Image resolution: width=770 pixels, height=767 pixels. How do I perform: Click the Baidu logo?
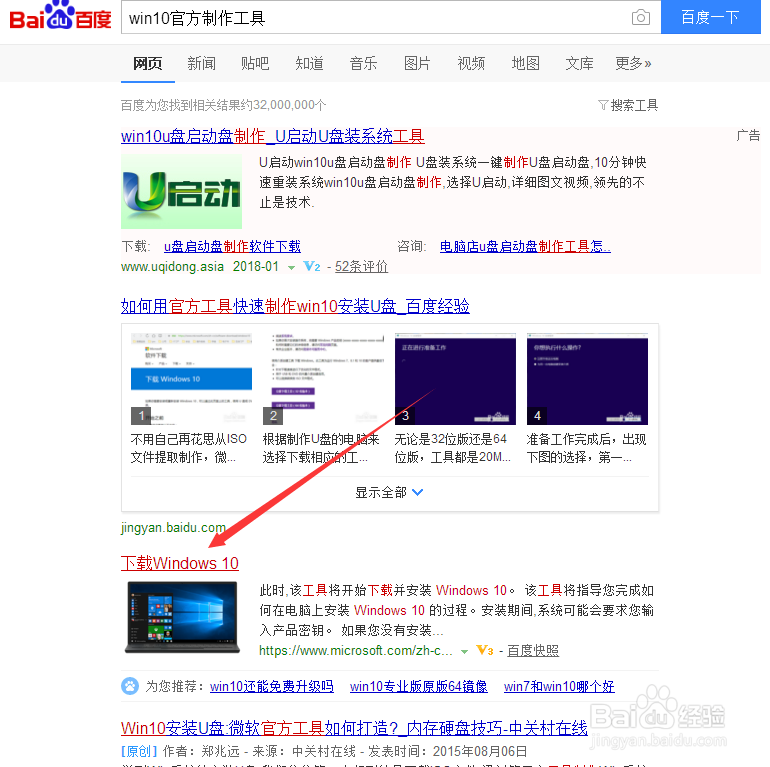61,17
